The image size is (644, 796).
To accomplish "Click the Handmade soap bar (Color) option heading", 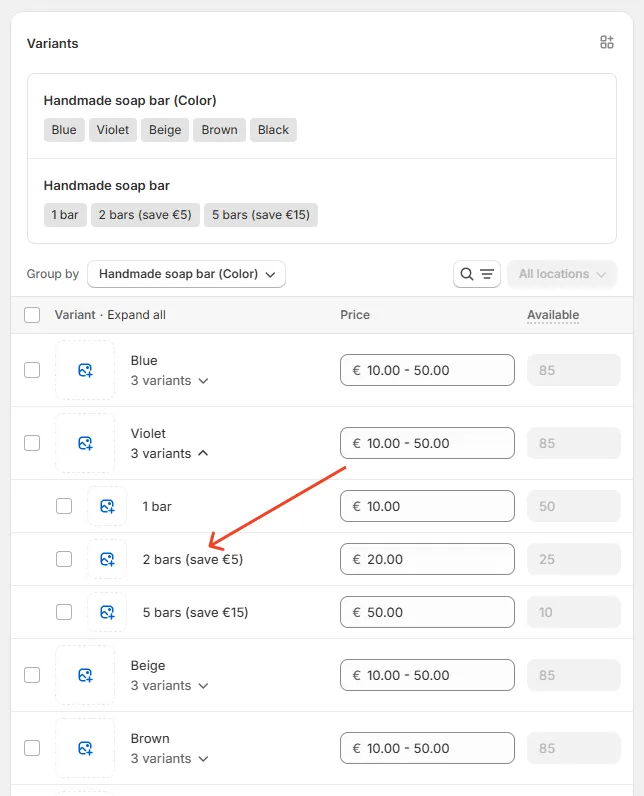I will tap(130, 101).
